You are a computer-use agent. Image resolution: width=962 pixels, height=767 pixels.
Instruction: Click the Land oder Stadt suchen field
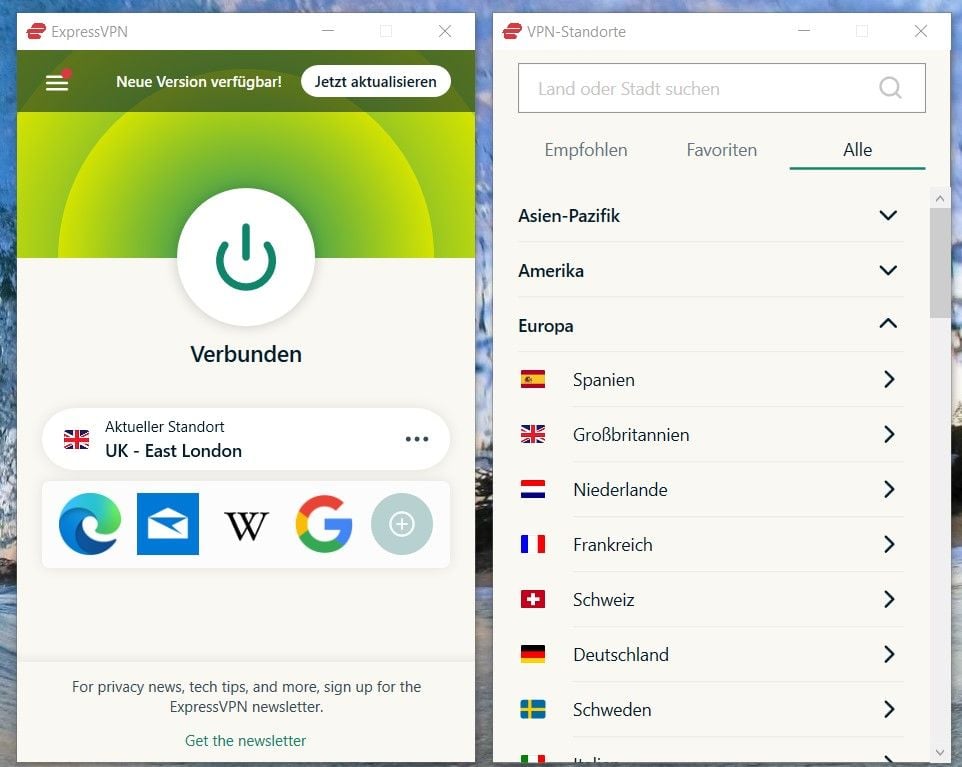(722, 88)
